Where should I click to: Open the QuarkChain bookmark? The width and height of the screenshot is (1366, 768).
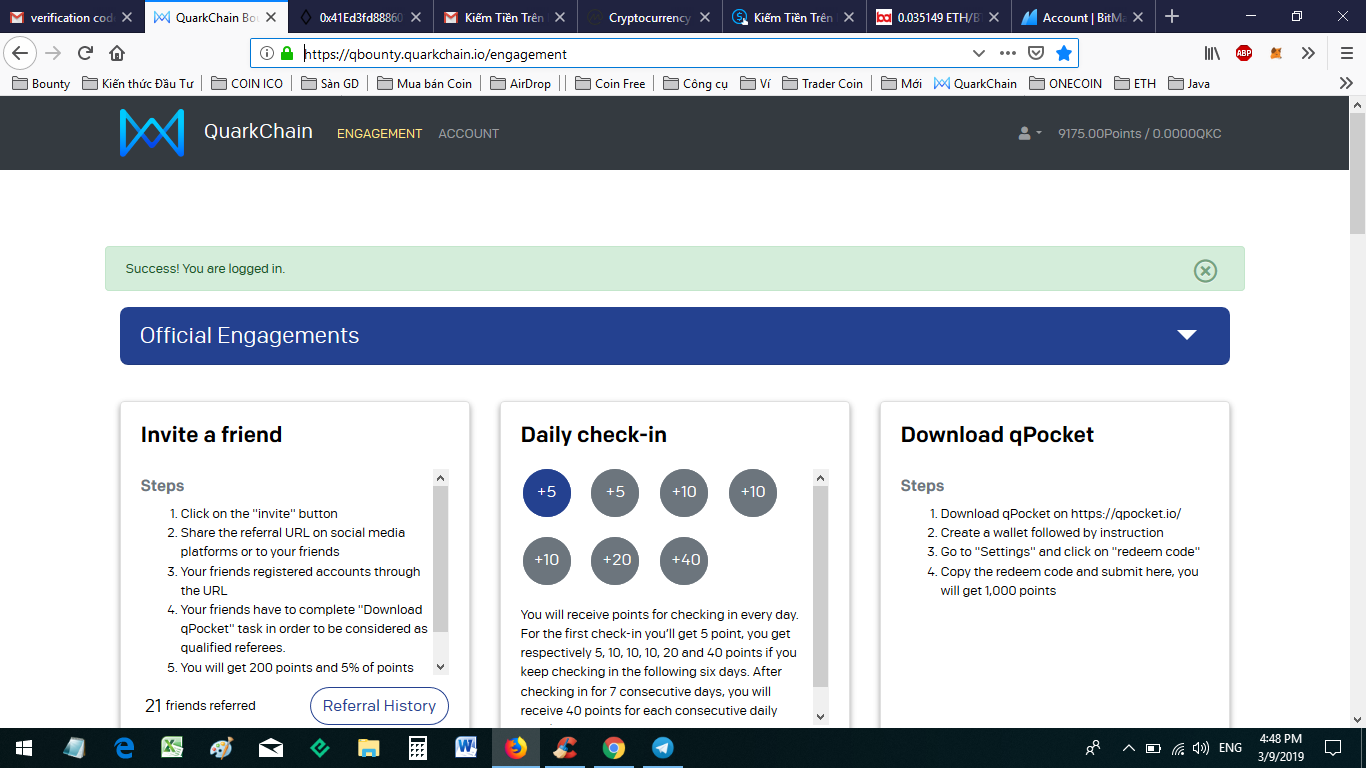975,84
